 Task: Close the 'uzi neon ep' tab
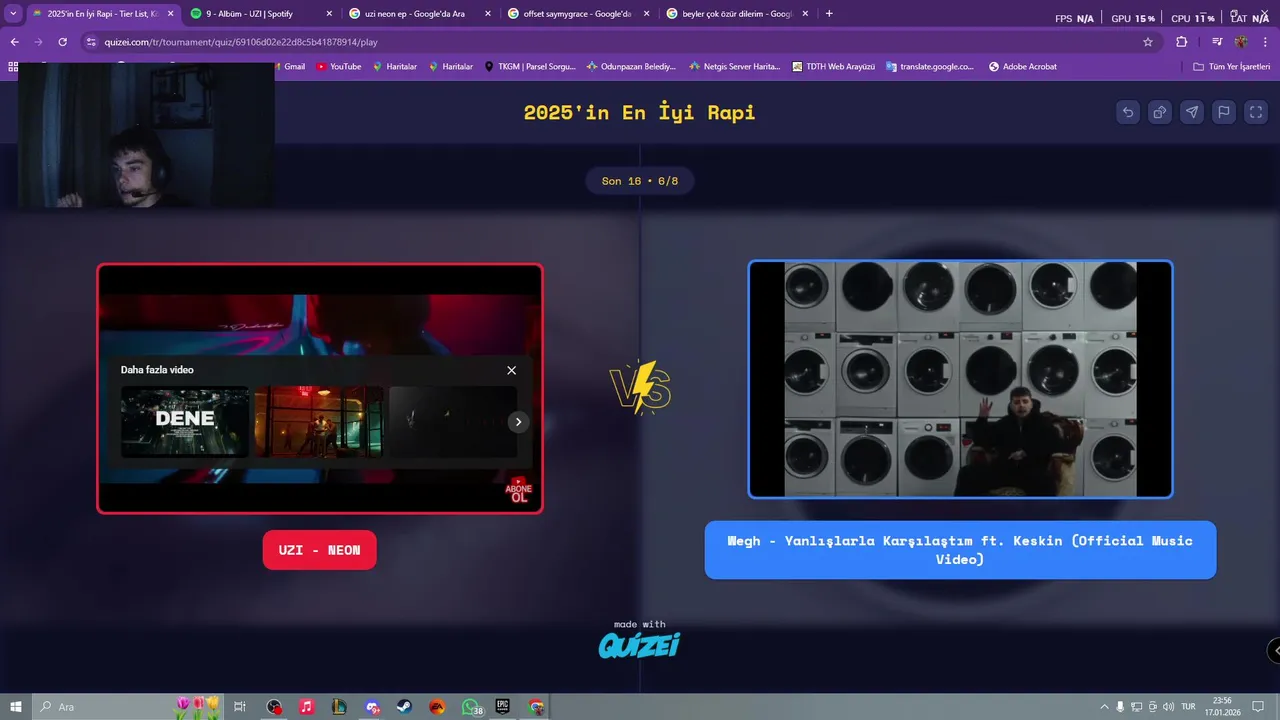tap(487, 14)
